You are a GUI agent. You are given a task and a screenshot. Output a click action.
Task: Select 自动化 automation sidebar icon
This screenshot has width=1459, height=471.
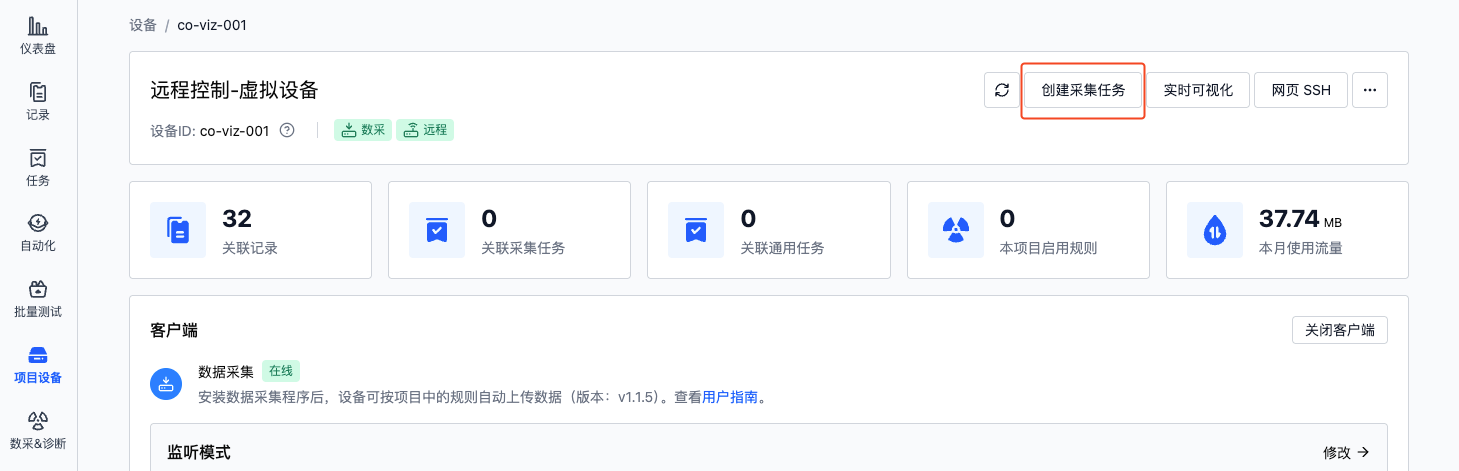[38, 233]
